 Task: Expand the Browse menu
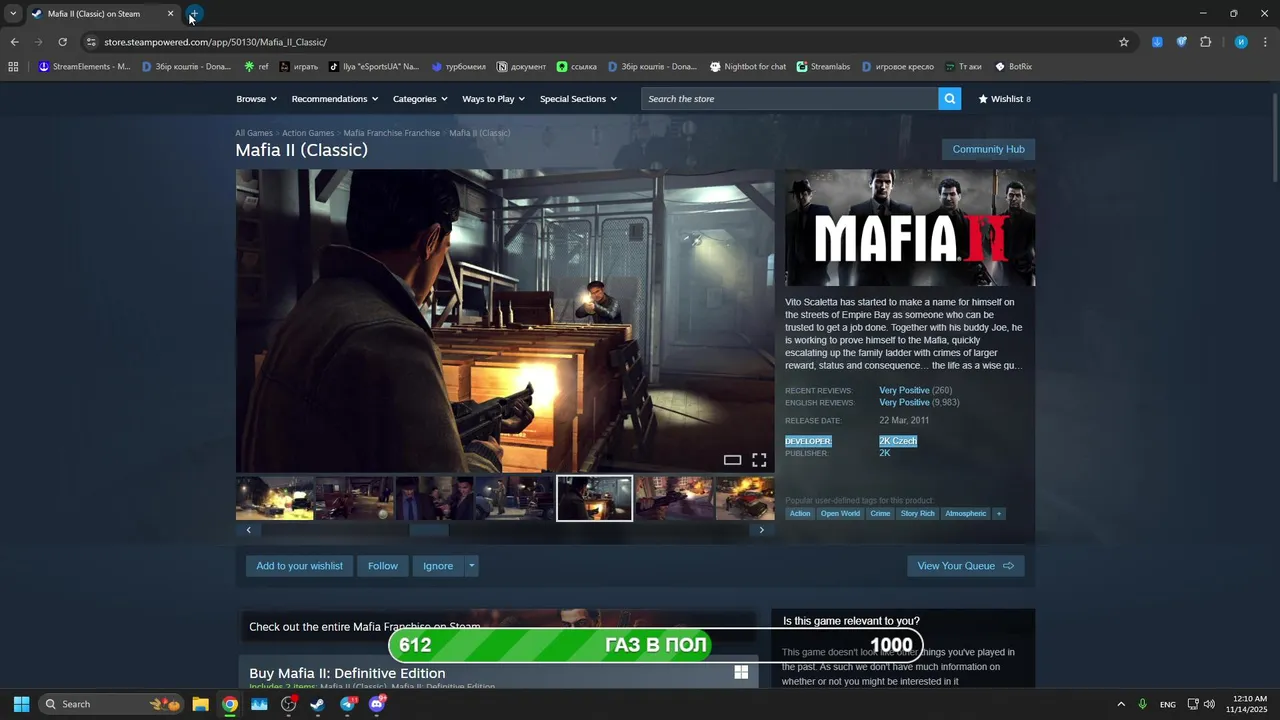255,99
